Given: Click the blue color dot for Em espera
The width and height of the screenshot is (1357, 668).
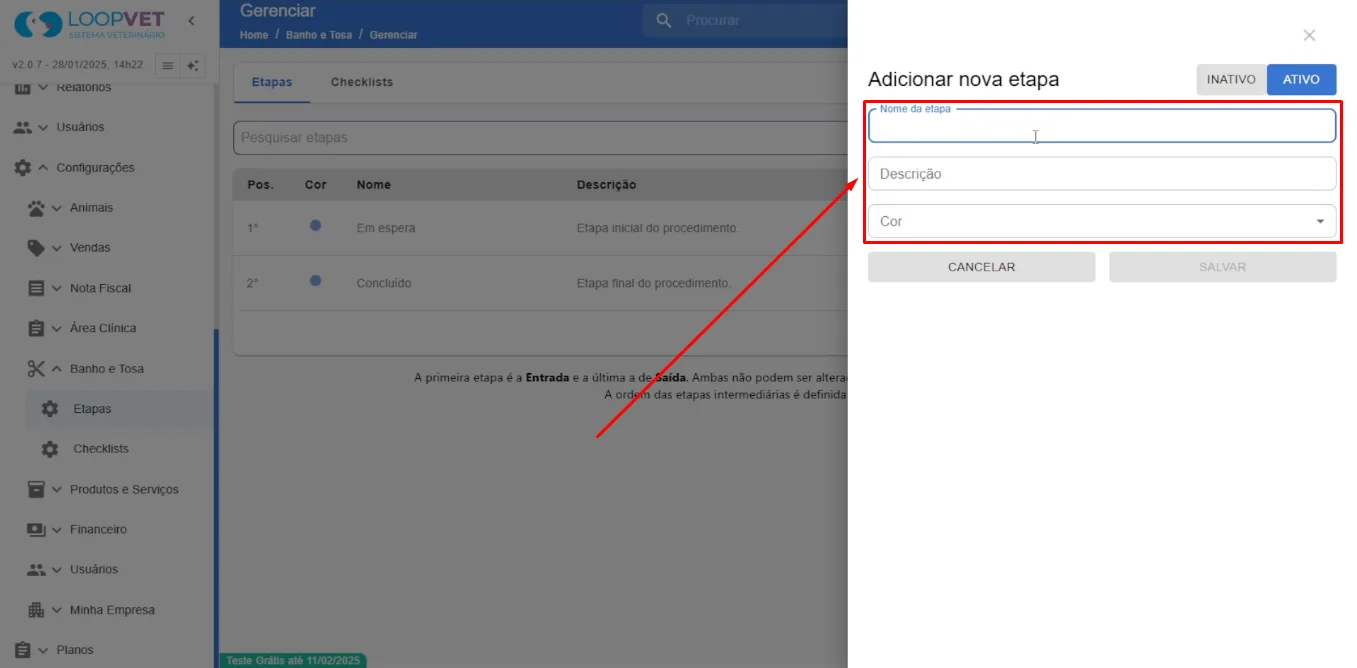Looking at the screenshot, I should 315,226.
